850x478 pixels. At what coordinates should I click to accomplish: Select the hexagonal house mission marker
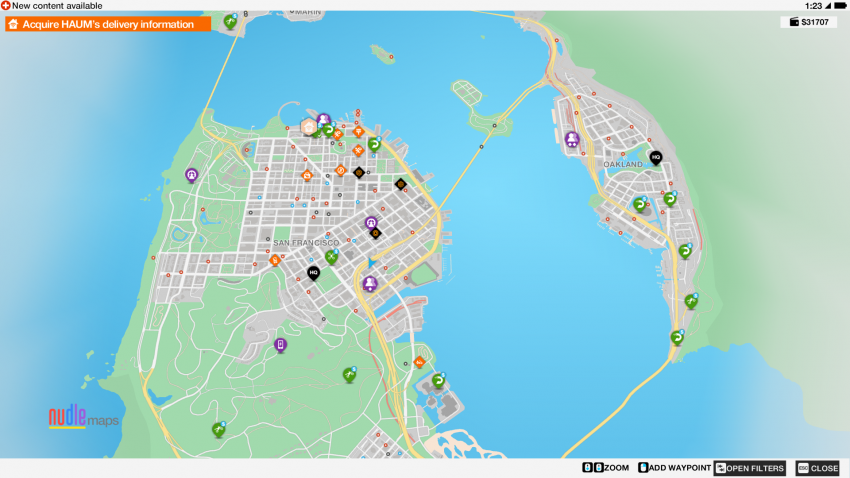pyautogui.click(x=308, y=127)
